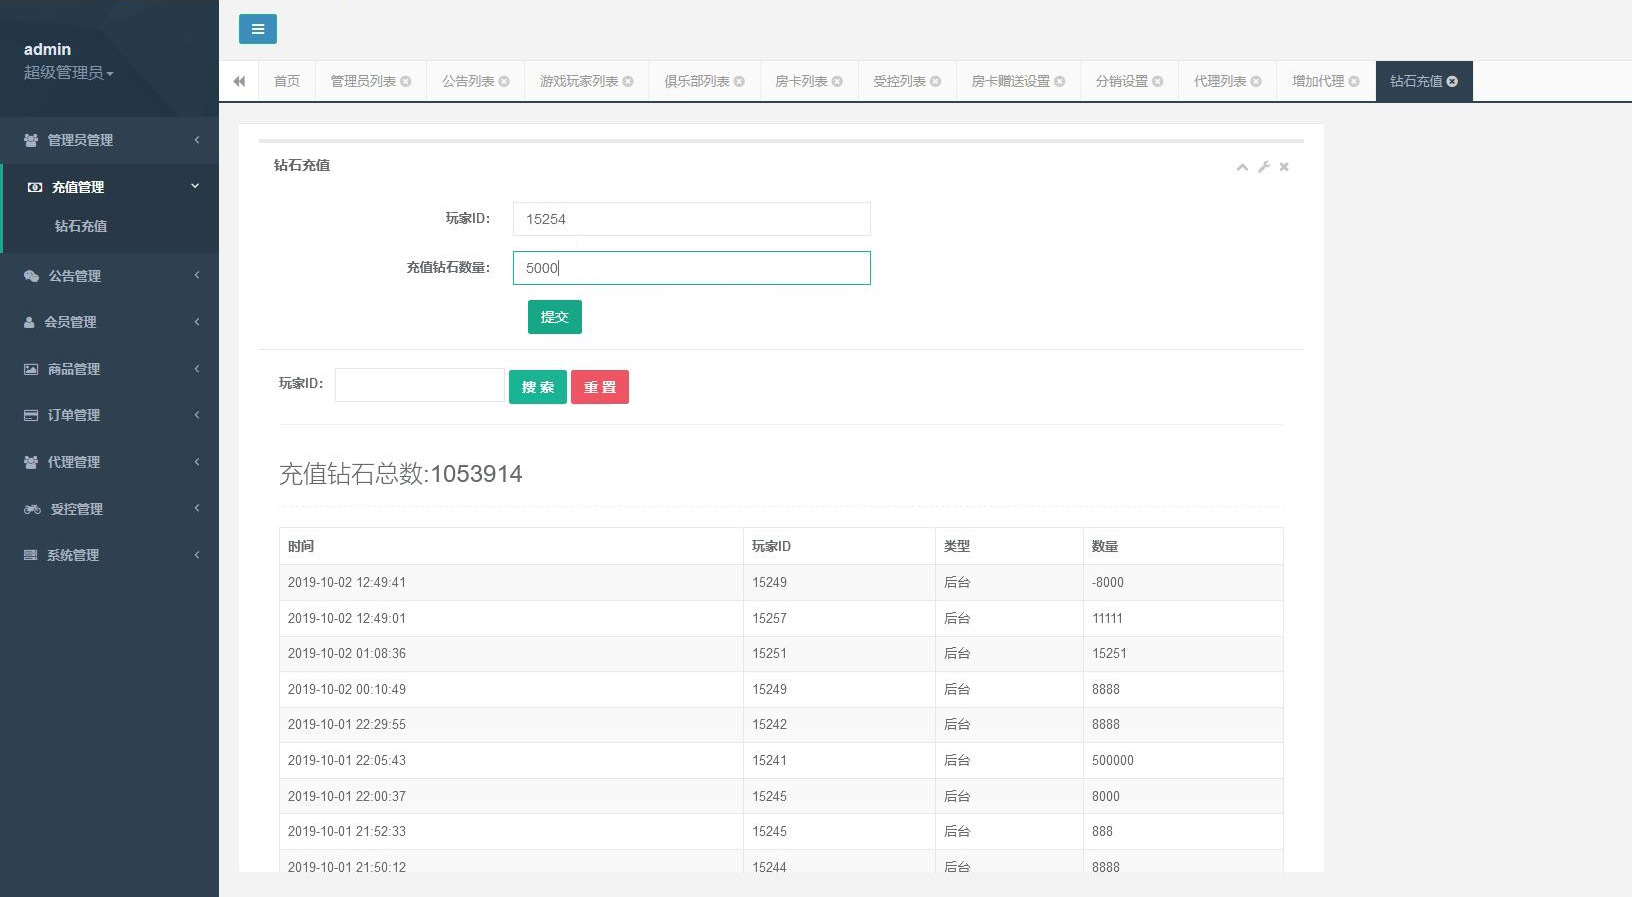This screenshot has height=897, width=1632.
Task: Collapse the 钻石充值 panel using the chevron-up icon
Action: pos(1242,167)
